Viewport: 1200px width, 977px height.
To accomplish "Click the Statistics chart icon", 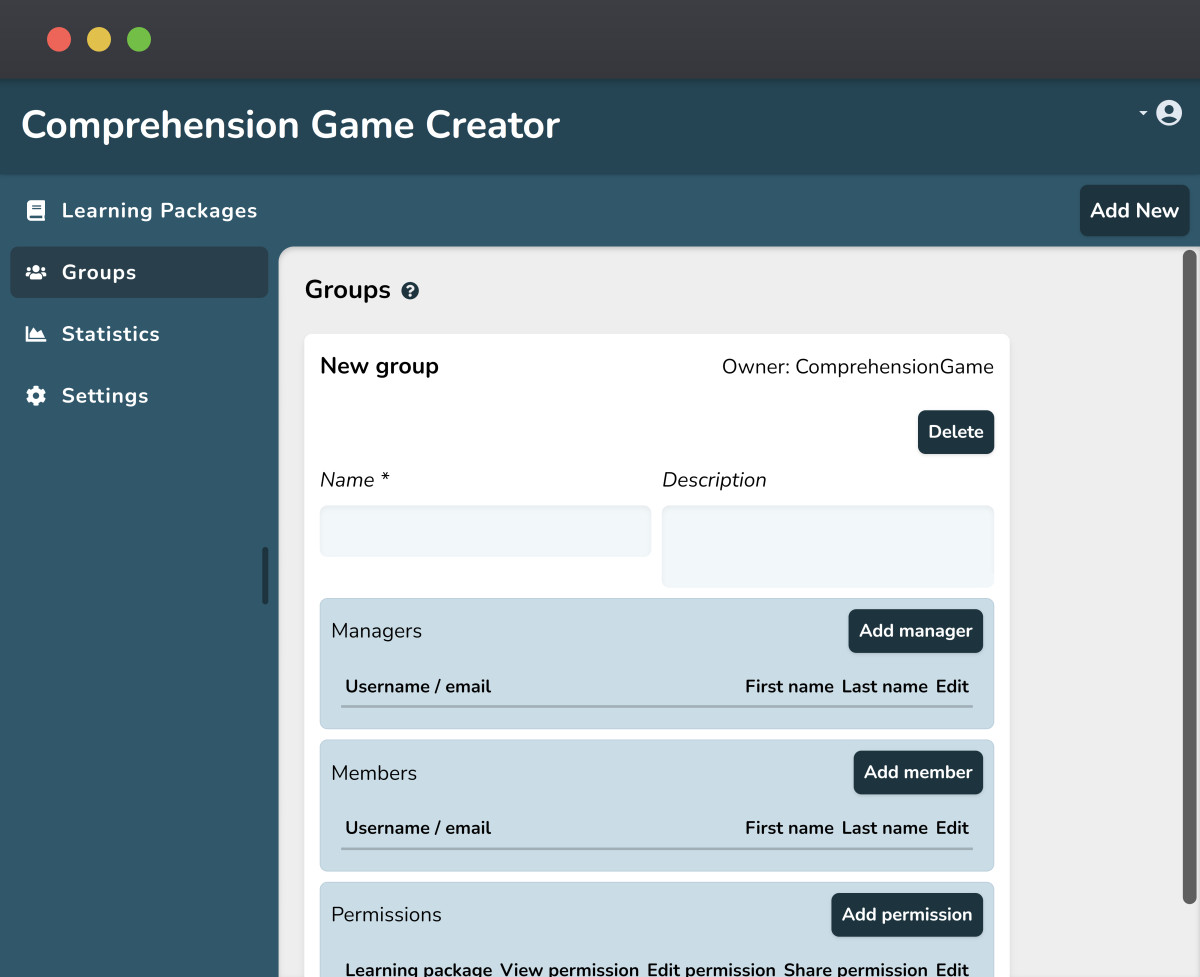I will point(36,334).
